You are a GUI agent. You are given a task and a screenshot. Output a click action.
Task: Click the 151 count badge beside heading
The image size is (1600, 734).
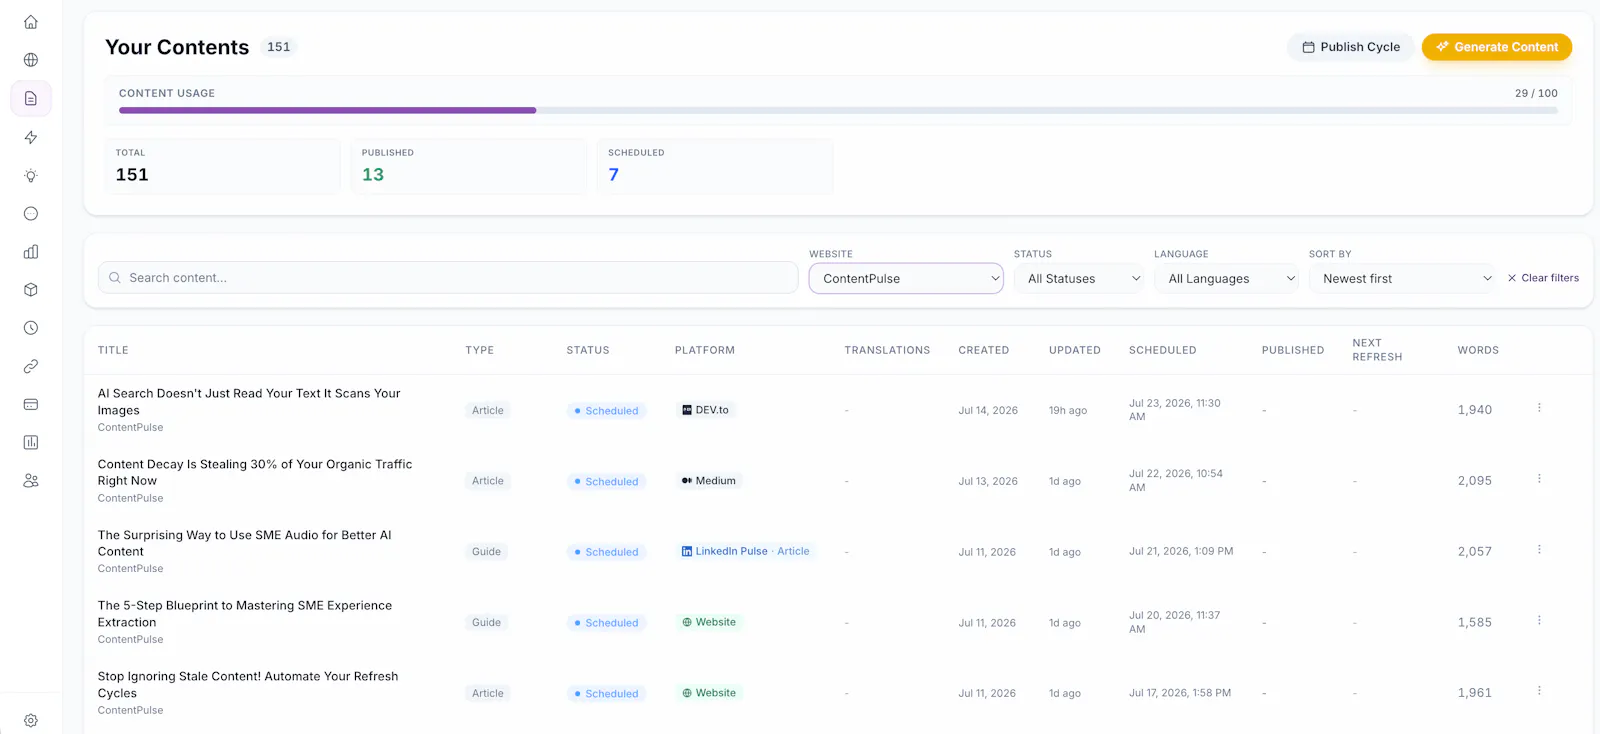279,47
